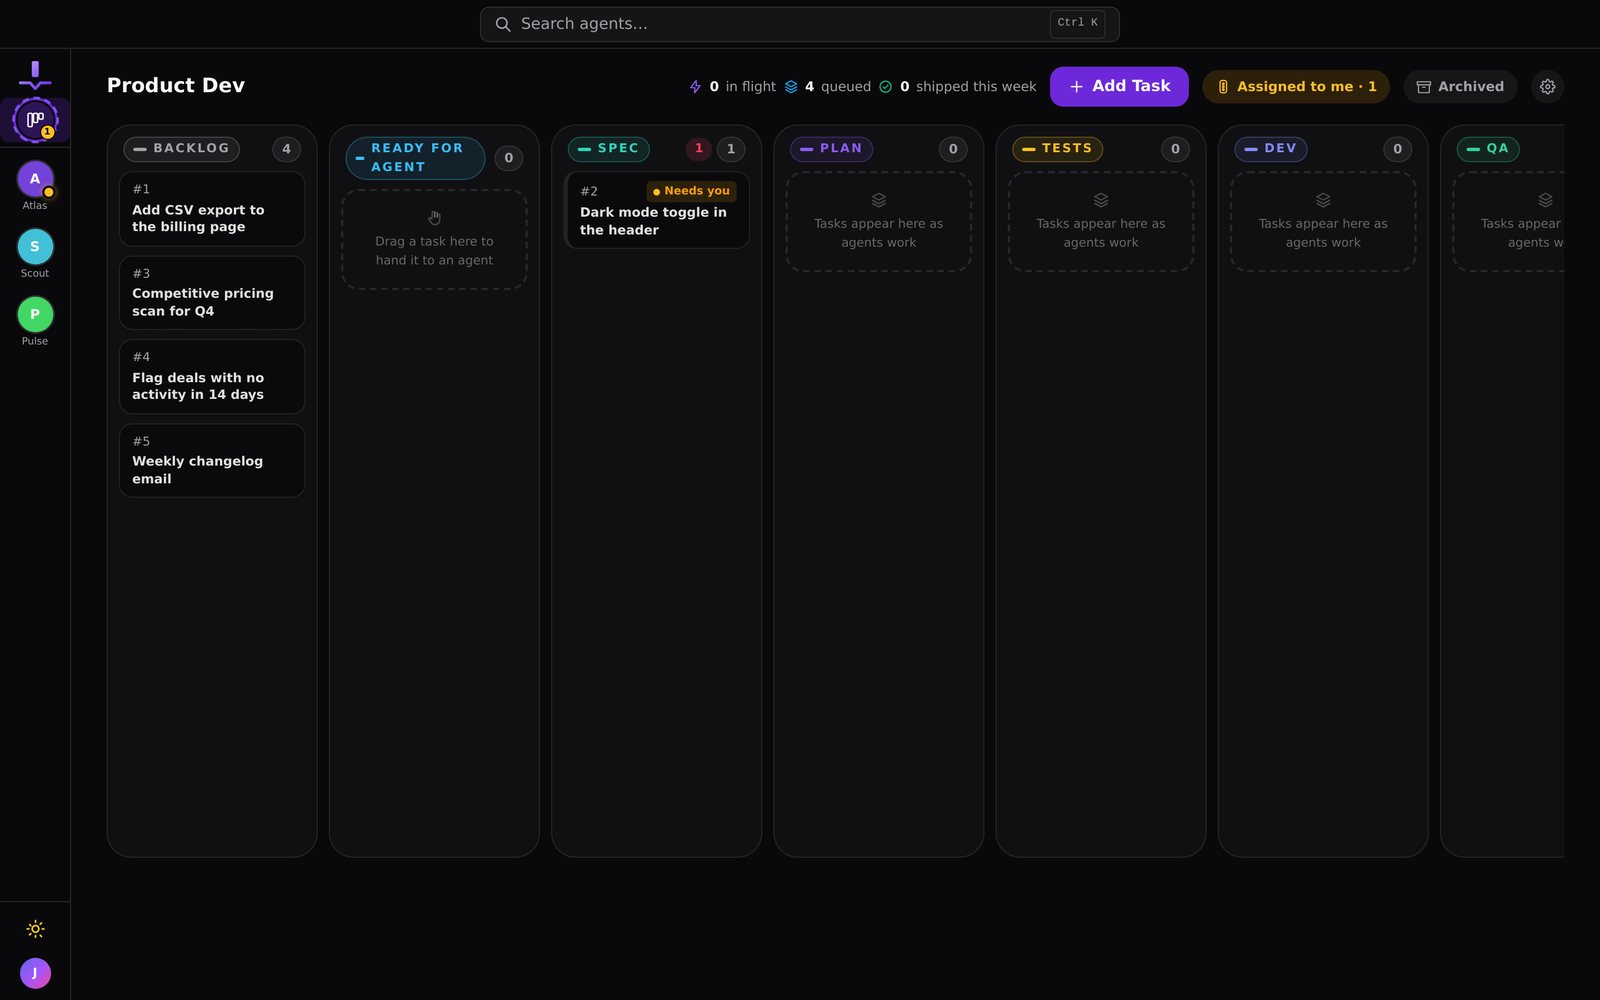Open Competitive pricing scan for Q4 card
Screen dimensions: 1600x1000
point(212,293)
